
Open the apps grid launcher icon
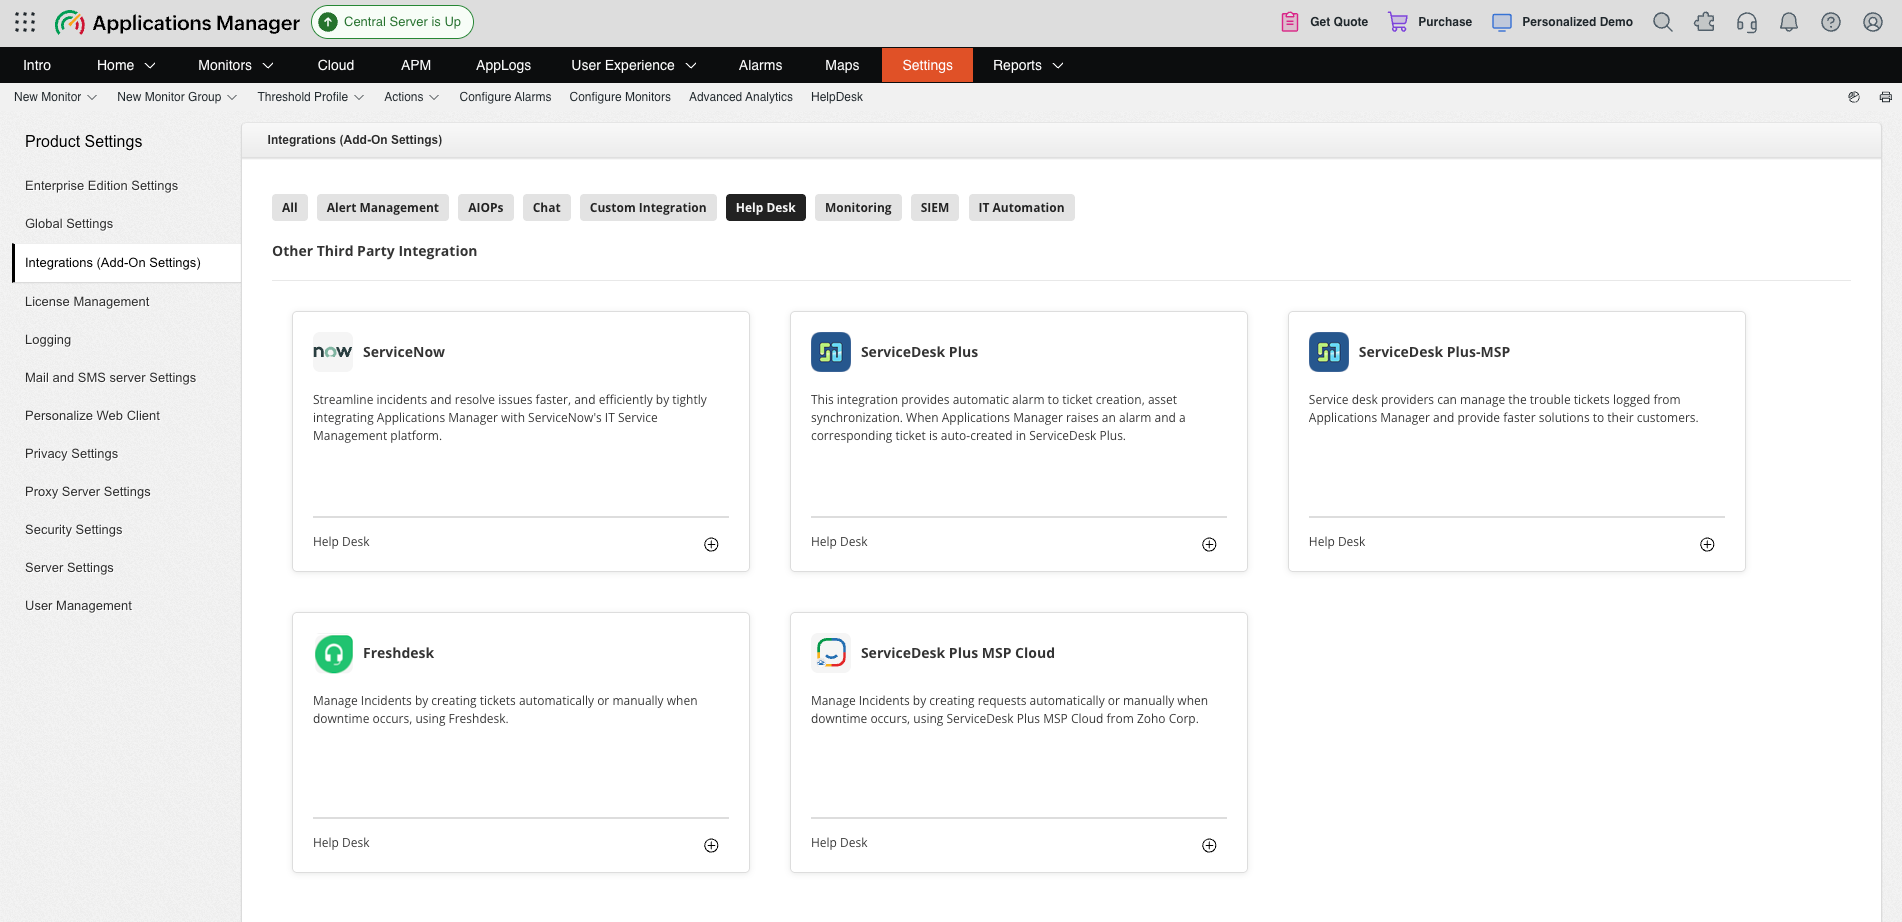[x=25, y=22]
